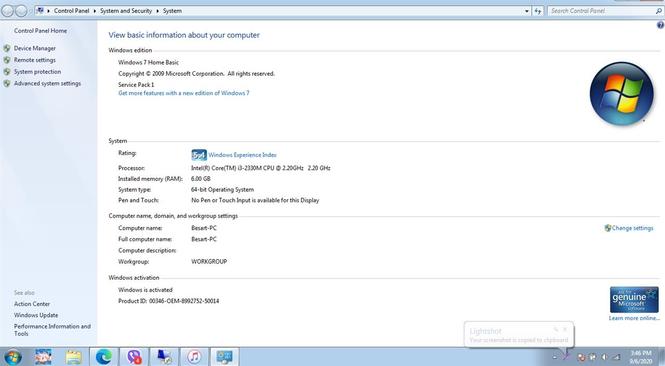Open Remote settings link
This screenshot has width=665, height=366.
click(35, 60)
